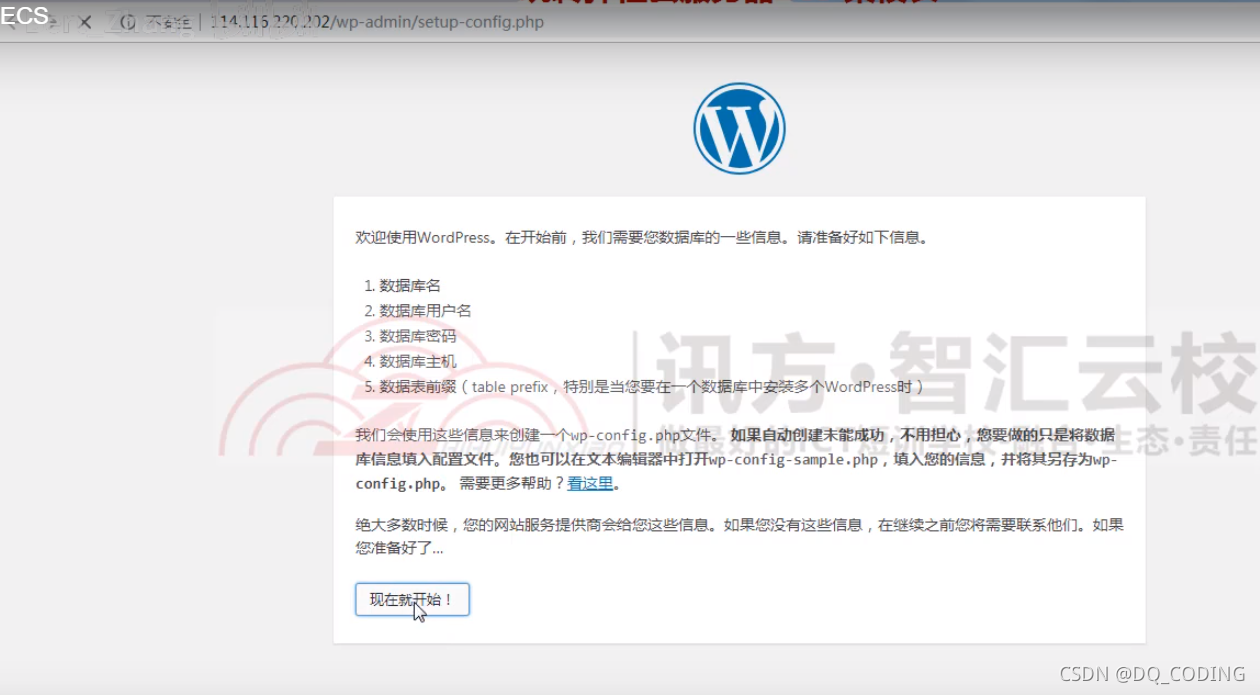Click the "数据库密码" list item
The height and width of the screenshot is (695, 1260).
coord(418,336)
